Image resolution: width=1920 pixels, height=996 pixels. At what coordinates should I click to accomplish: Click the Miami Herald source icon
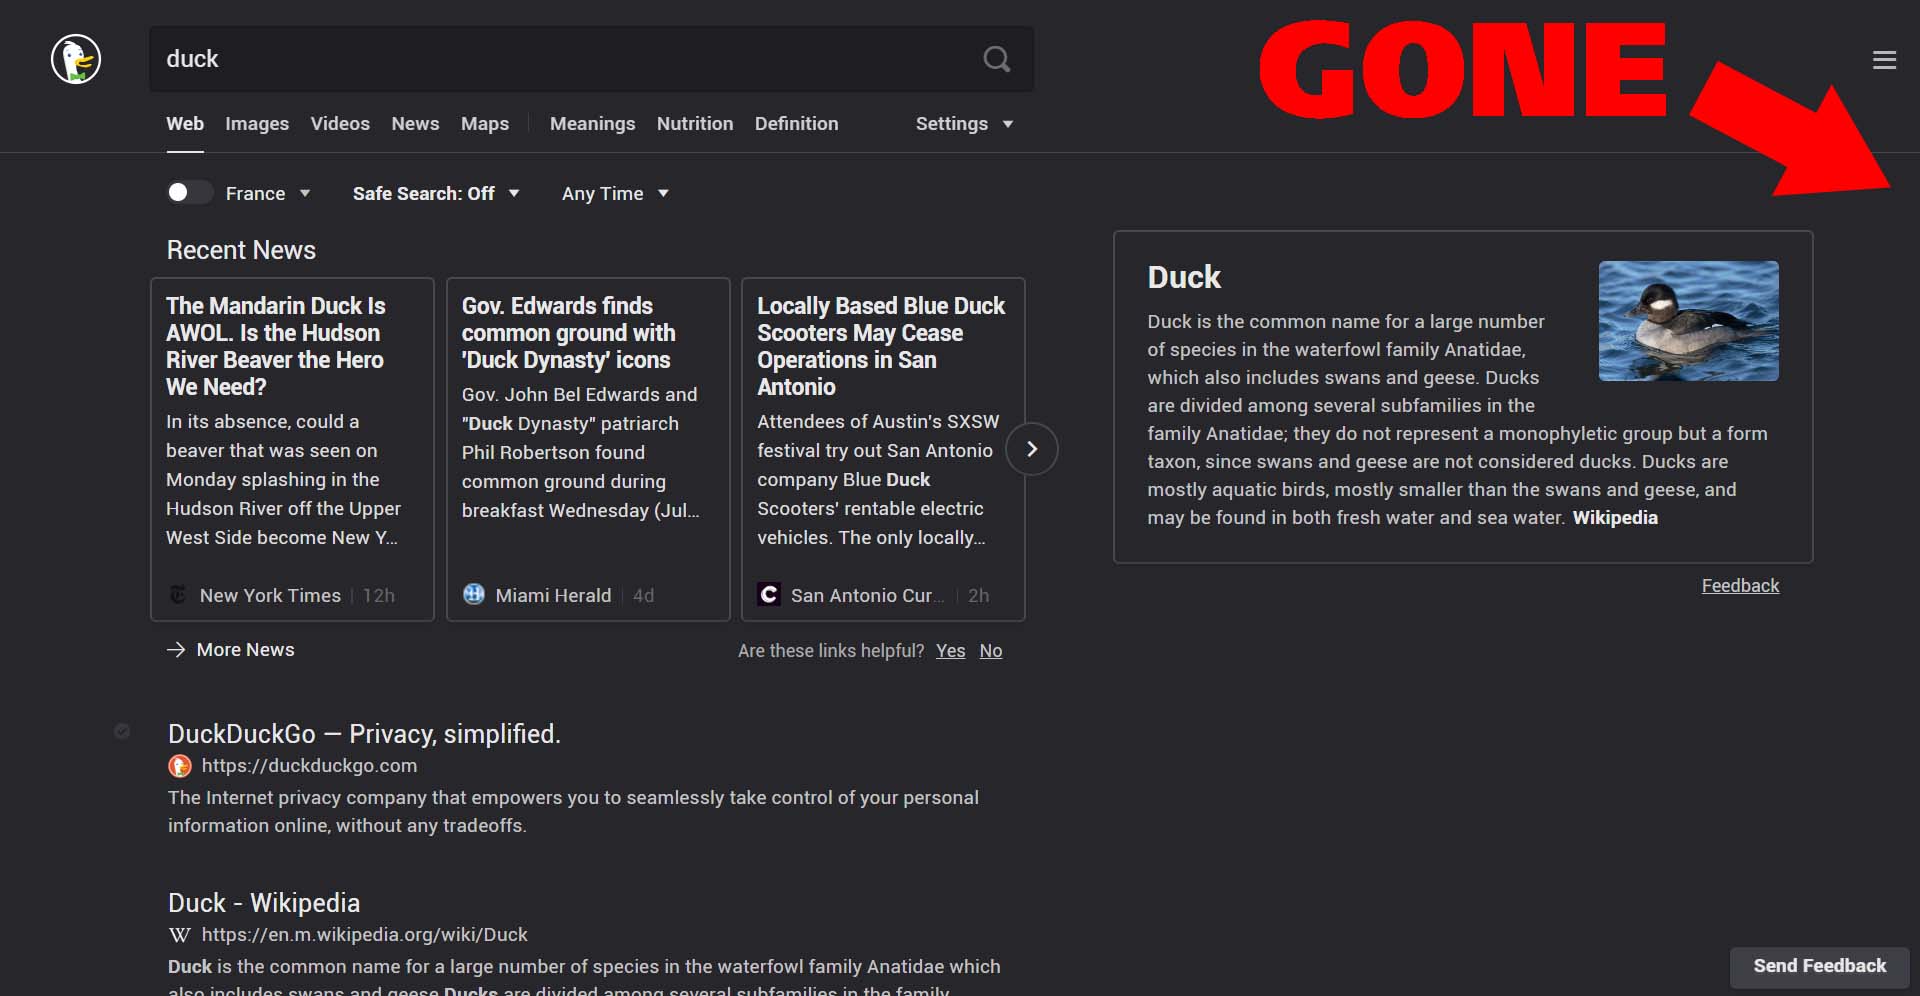point(474,595)
